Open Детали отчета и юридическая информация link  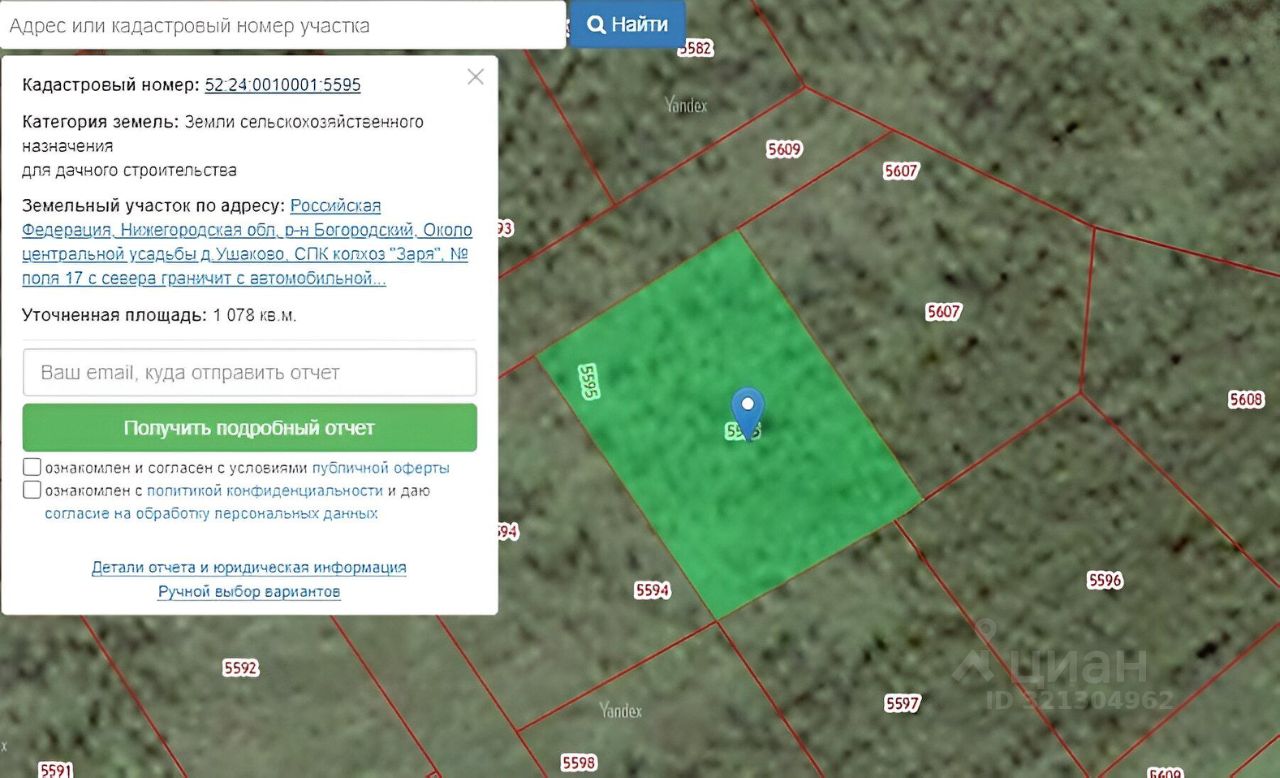pos(249,568)
